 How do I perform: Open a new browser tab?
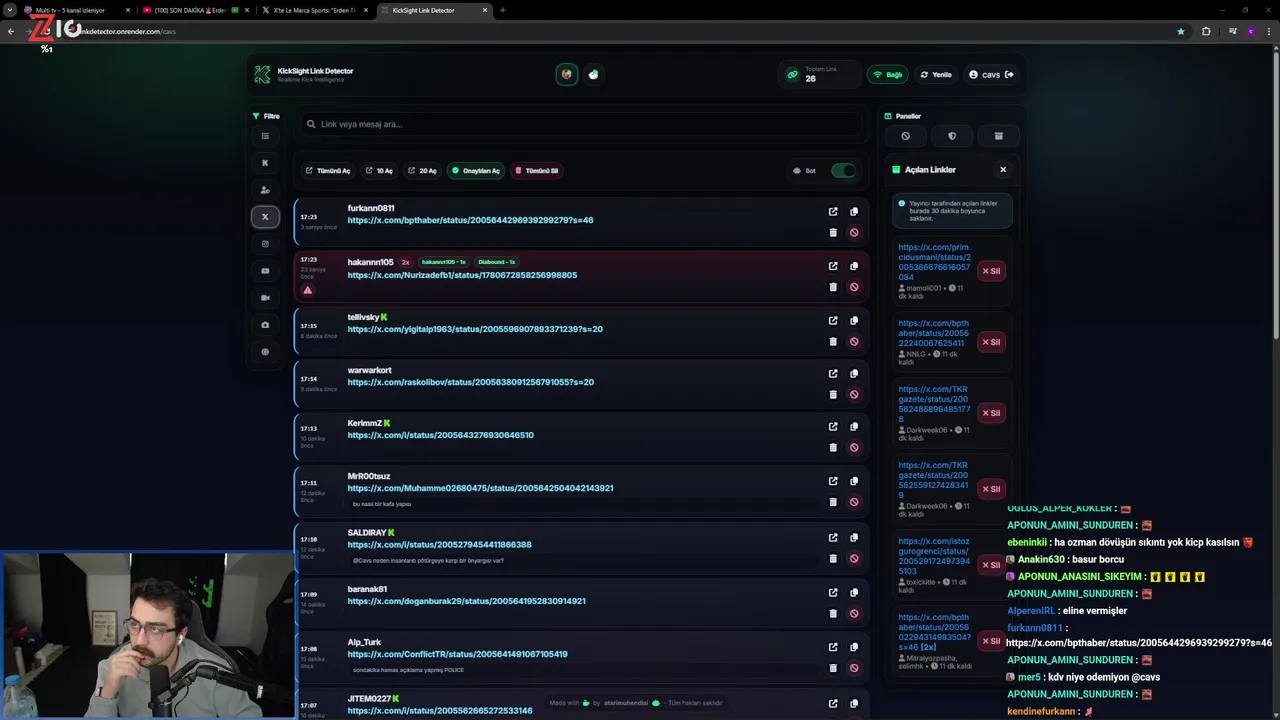pos(502,10)
